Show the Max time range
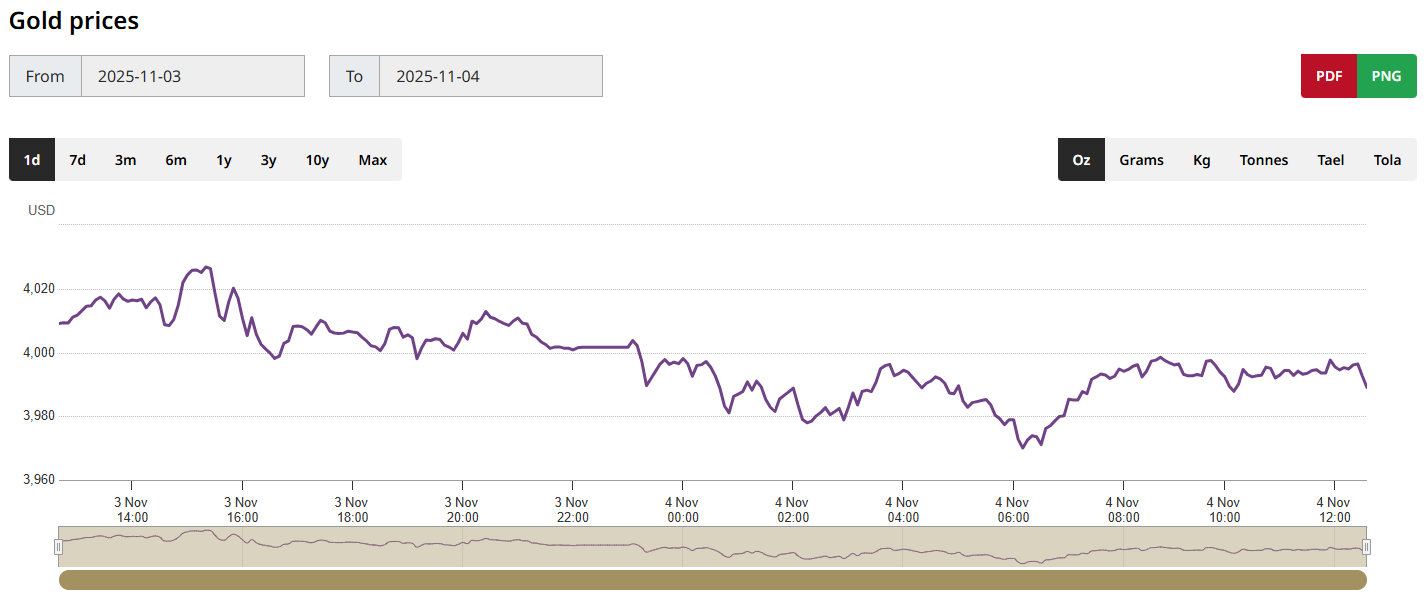This screenshot has height=603, width=1424. tap(372, 160)
